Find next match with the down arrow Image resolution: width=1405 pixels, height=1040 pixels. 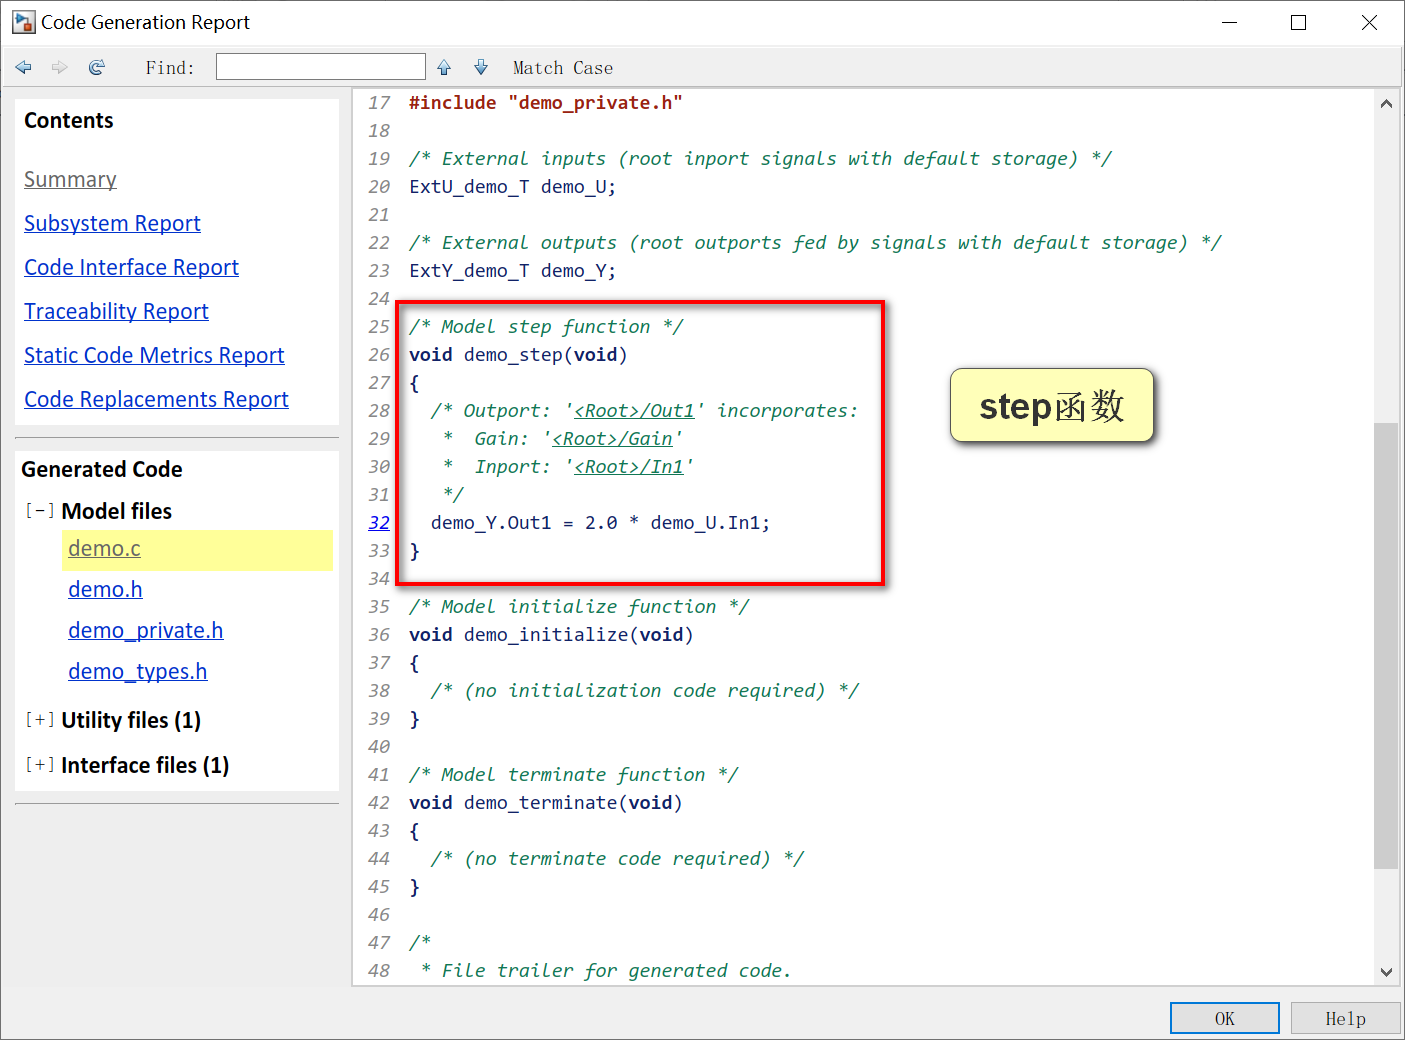coord(481,67)
